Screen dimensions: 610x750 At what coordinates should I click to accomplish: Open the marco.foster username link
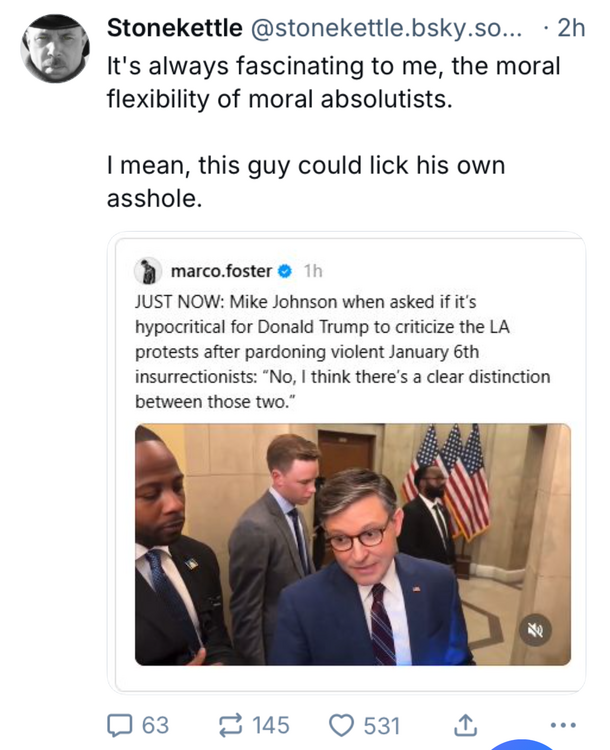pyautogui.click(x=222, y=271)
